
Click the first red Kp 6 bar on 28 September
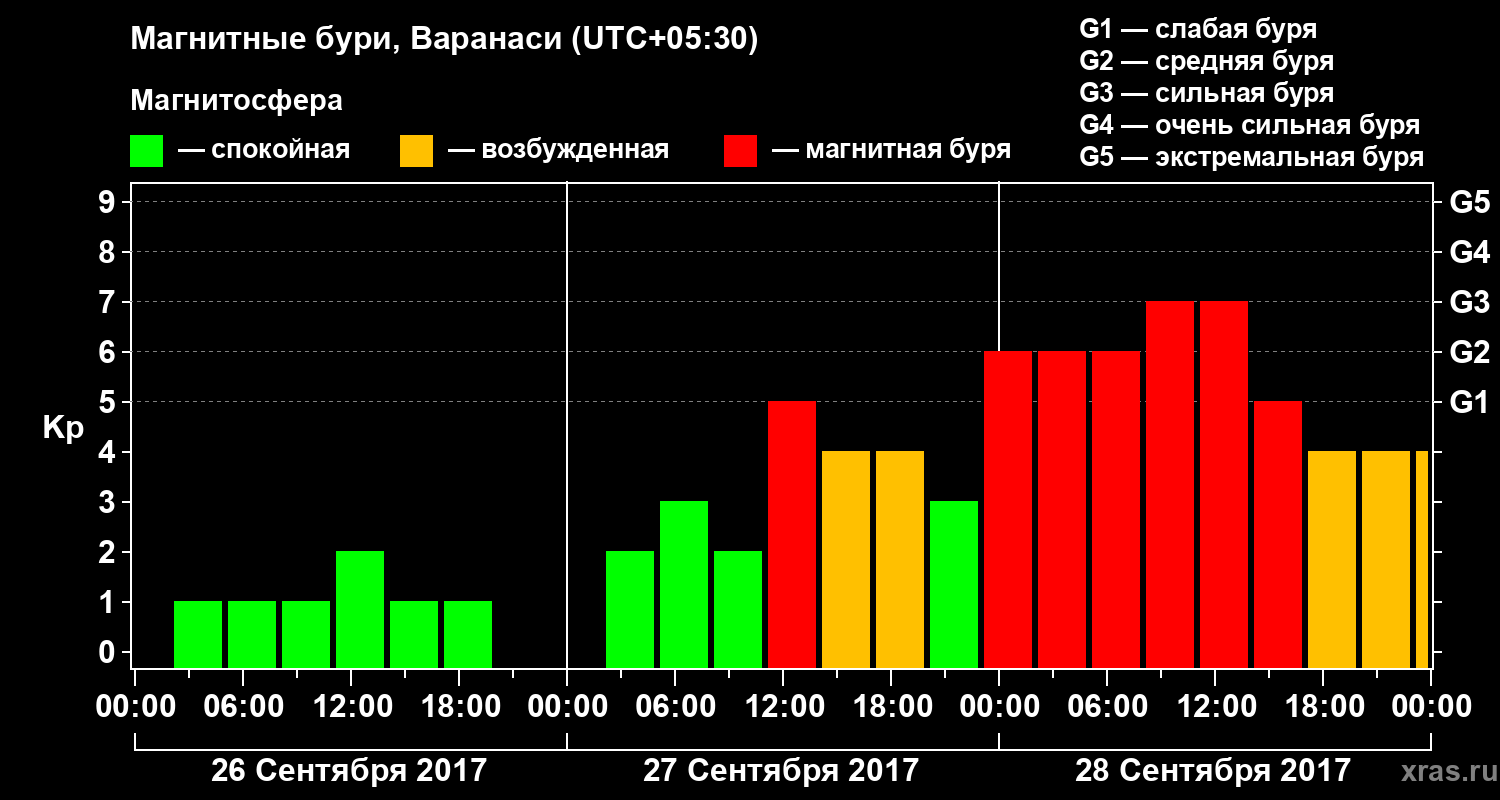[x=1008, y=509]
